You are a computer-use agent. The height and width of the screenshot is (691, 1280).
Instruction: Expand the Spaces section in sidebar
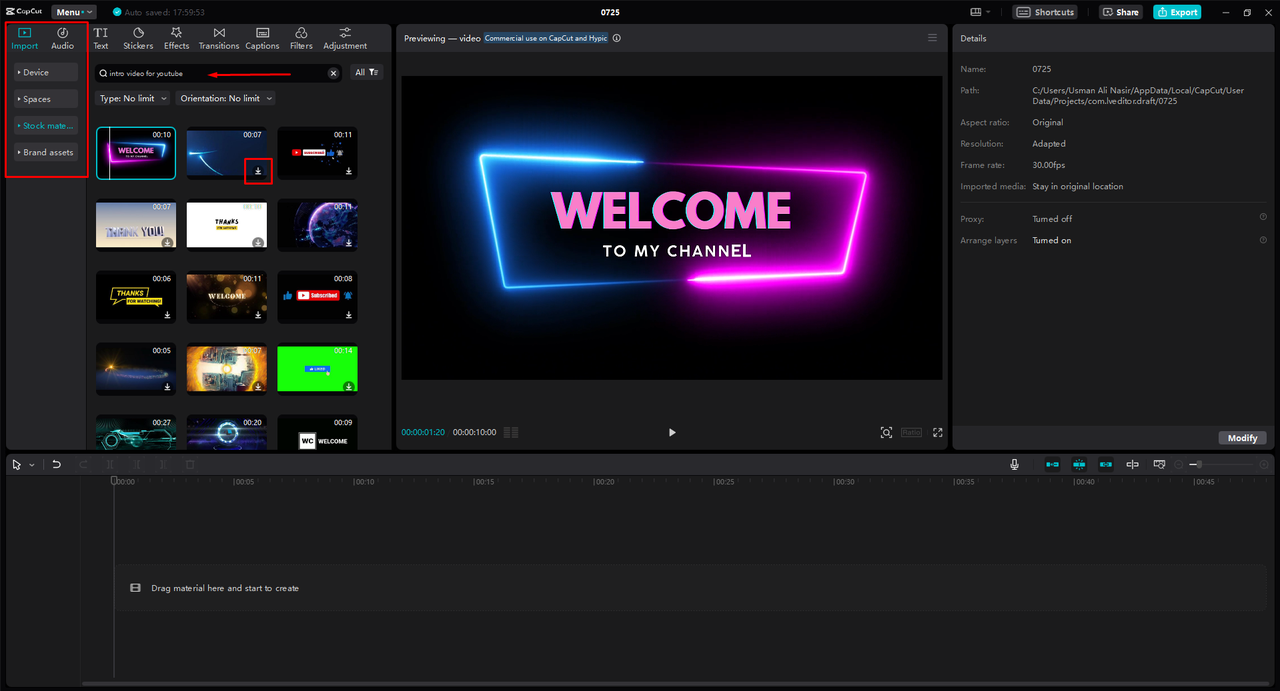[46, 99]
